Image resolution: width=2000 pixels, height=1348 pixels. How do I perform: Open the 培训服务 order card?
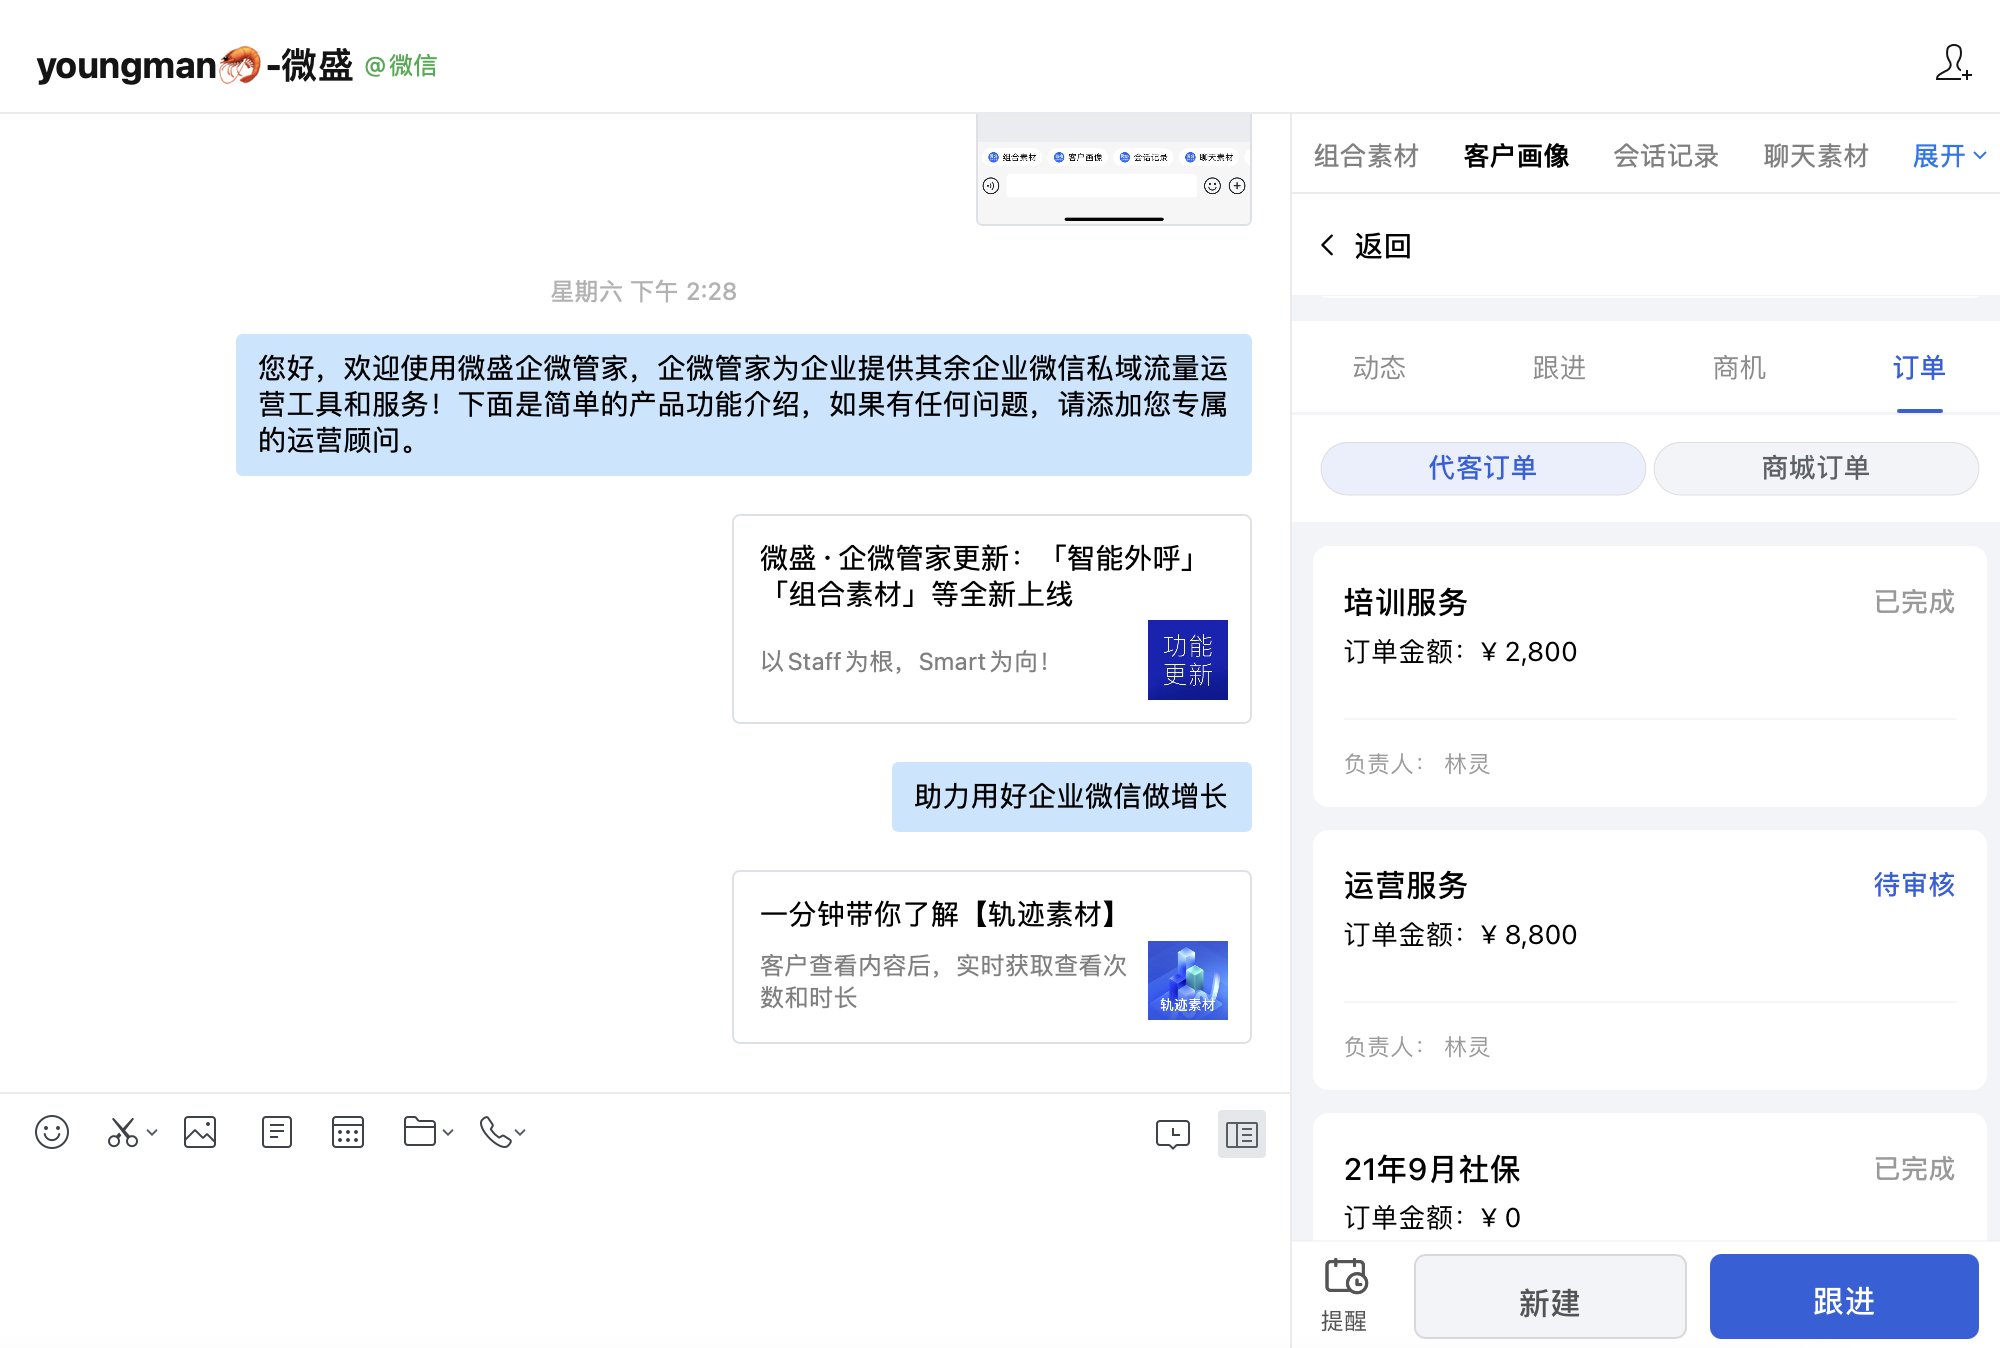click(x=1650, y=676)
